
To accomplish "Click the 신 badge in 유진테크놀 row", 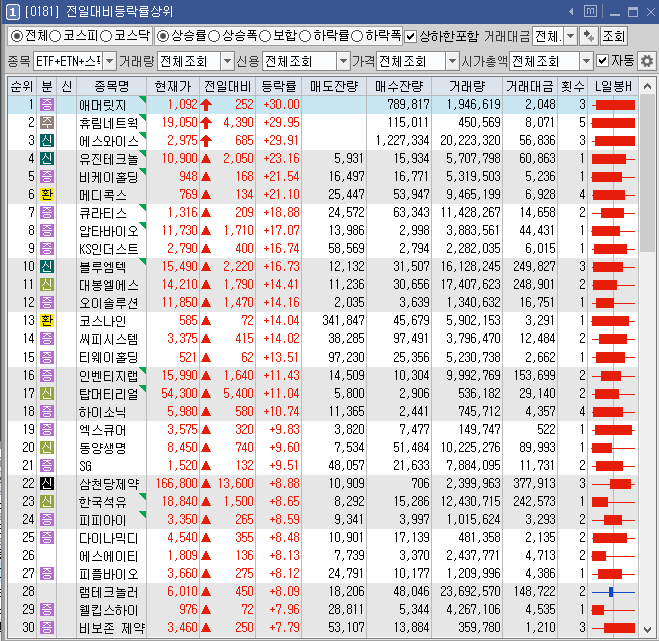I will tap(47, 158).
